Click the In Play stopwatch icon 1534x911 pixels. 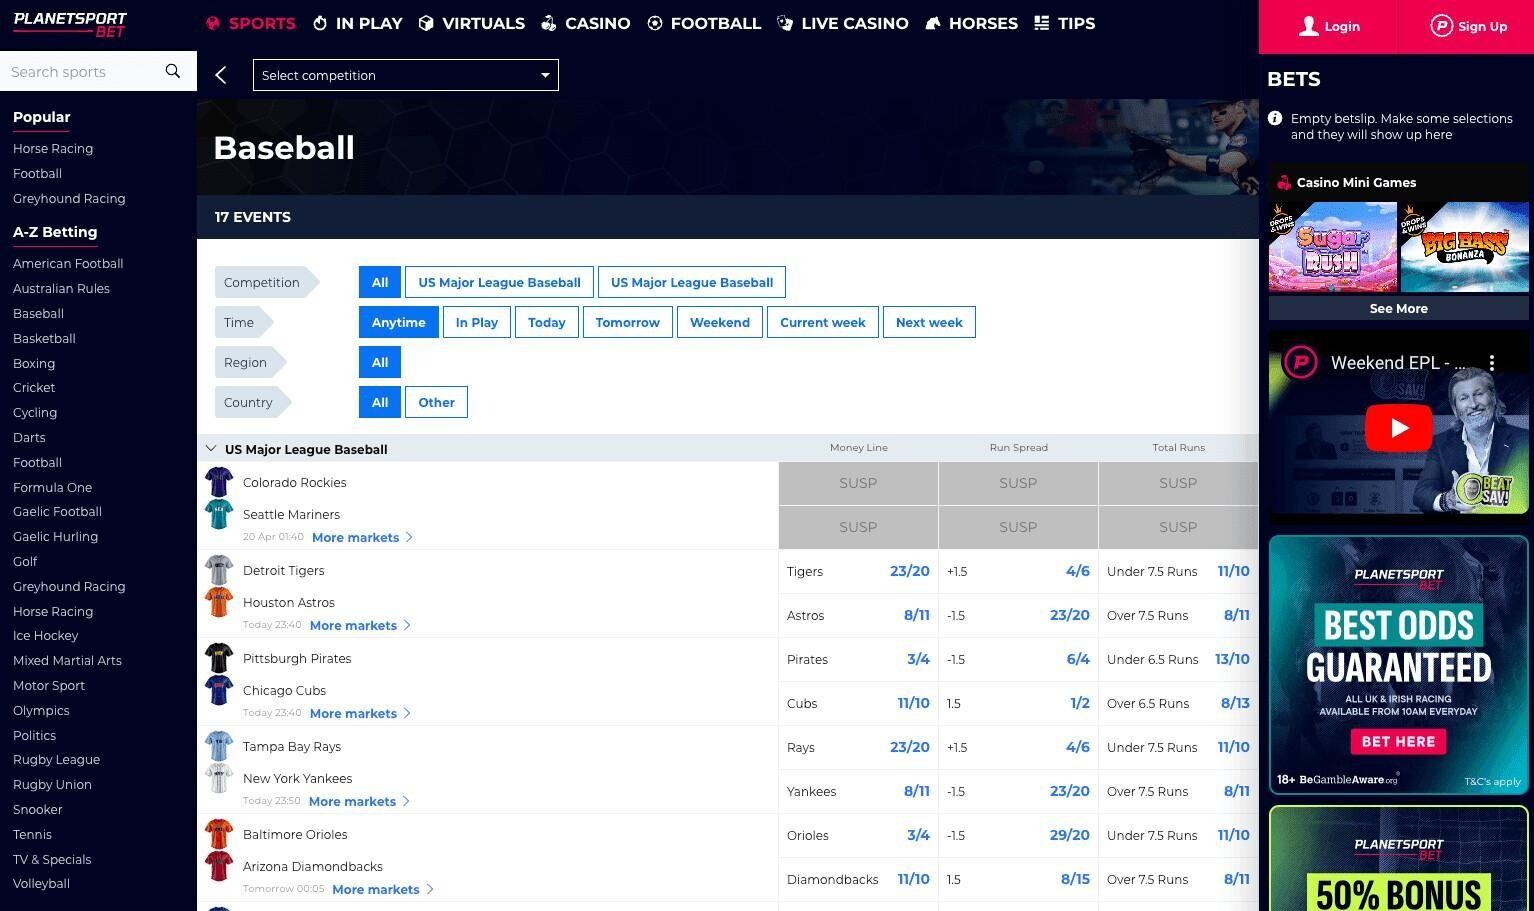pos(320,23)
